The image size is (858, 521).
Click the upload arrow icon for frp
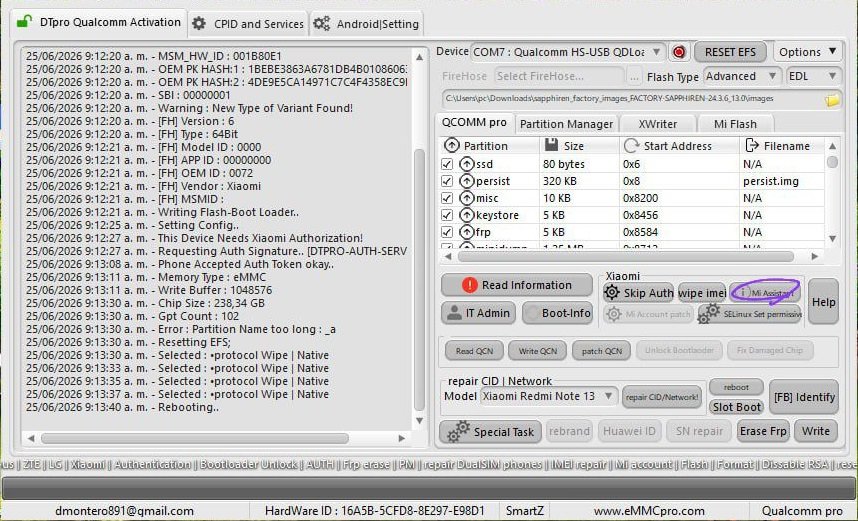pos(466,231)
